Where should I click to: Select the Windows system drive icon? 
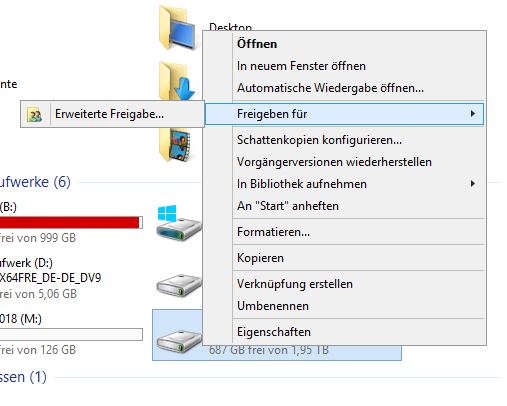tap(179, 223)
